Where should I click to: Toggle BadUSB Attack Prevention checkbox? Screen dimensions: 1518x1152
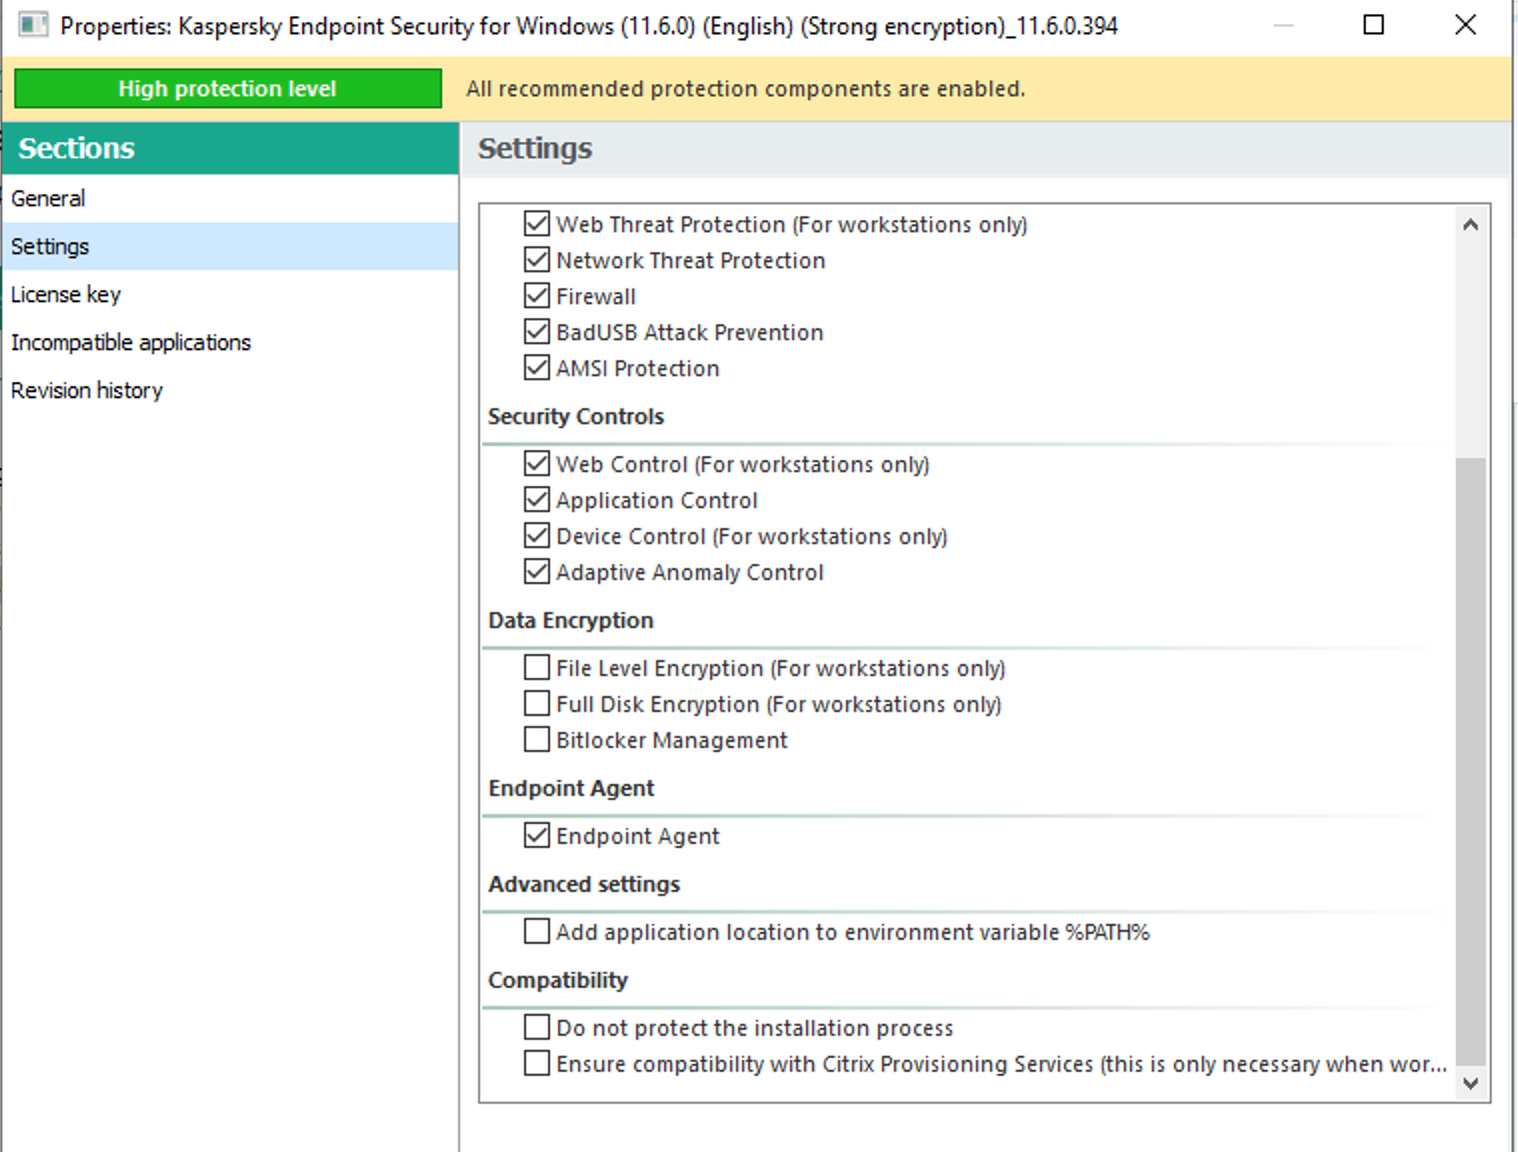pos(537,332)
